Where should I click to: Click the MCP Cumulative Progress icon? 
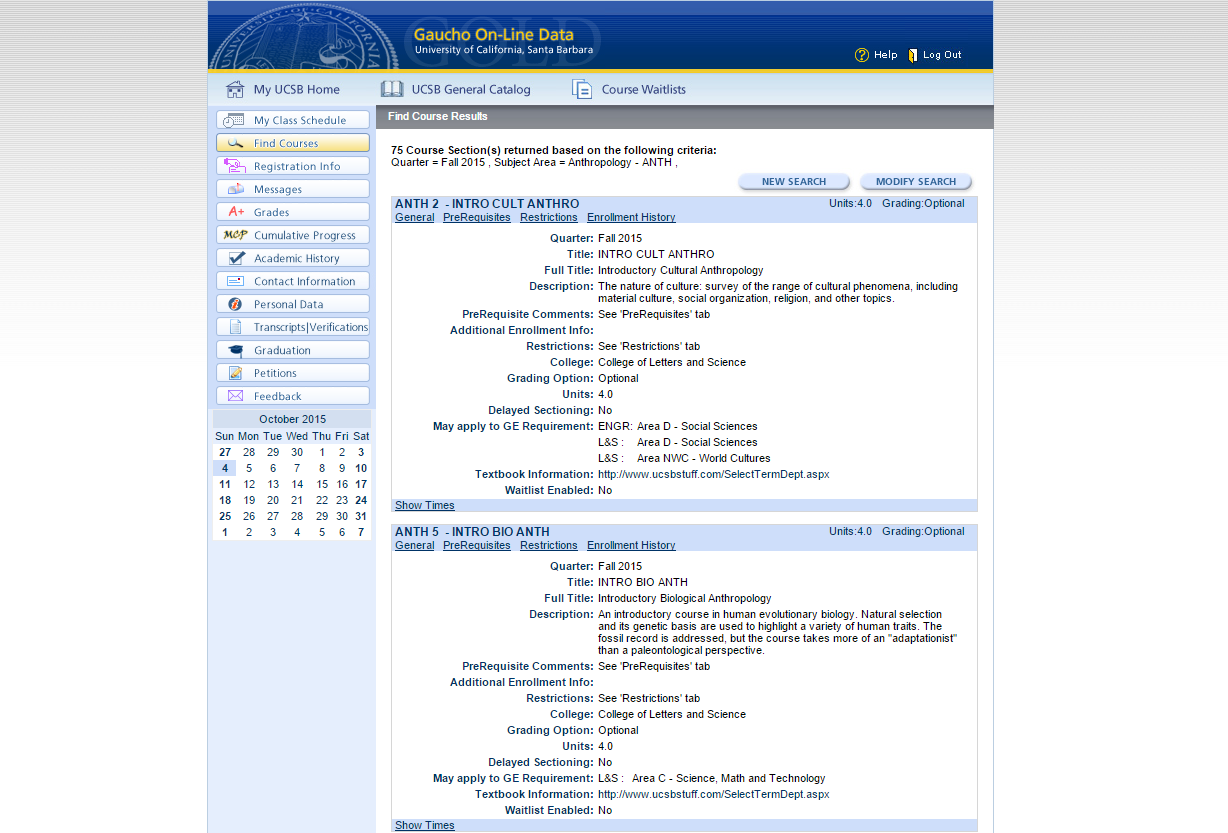(x=235, y=235)
